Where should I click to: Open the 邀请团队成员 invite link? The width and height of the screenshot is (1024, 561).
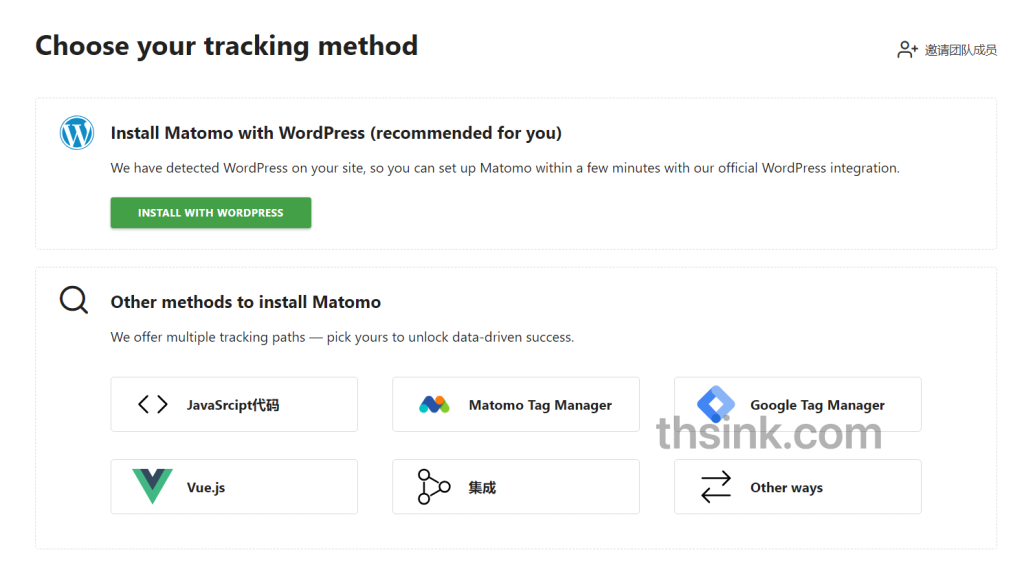(960, 50)
